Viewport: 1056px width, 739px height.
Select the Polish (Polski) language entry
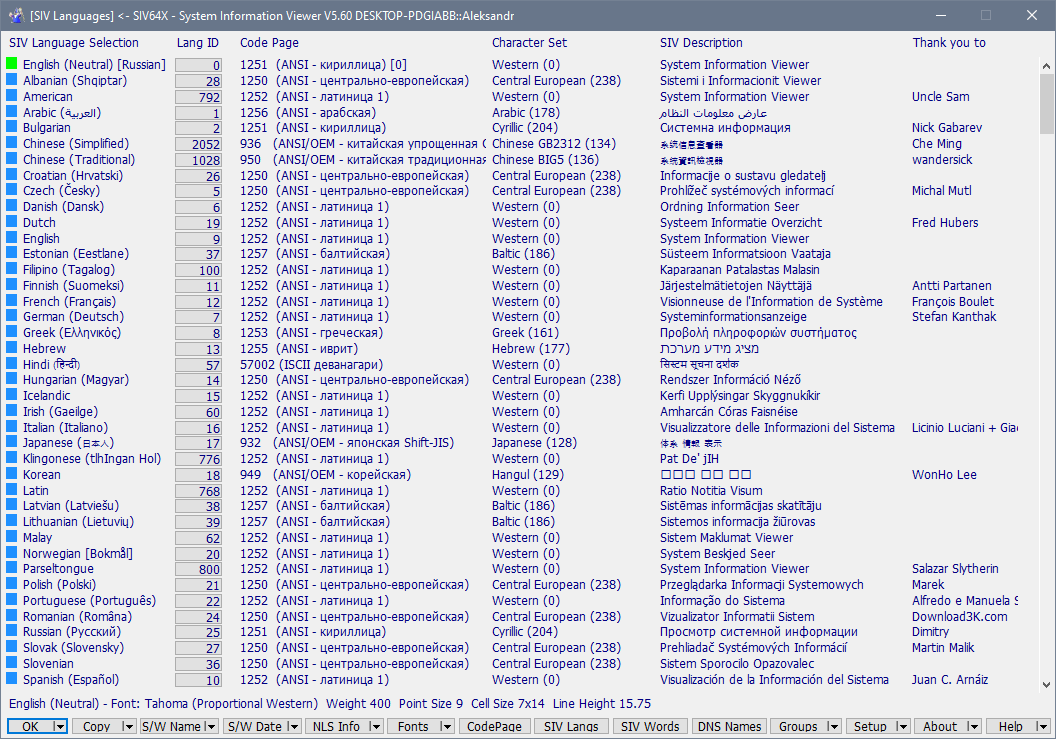pyautogui.click(x=59, y=585)
